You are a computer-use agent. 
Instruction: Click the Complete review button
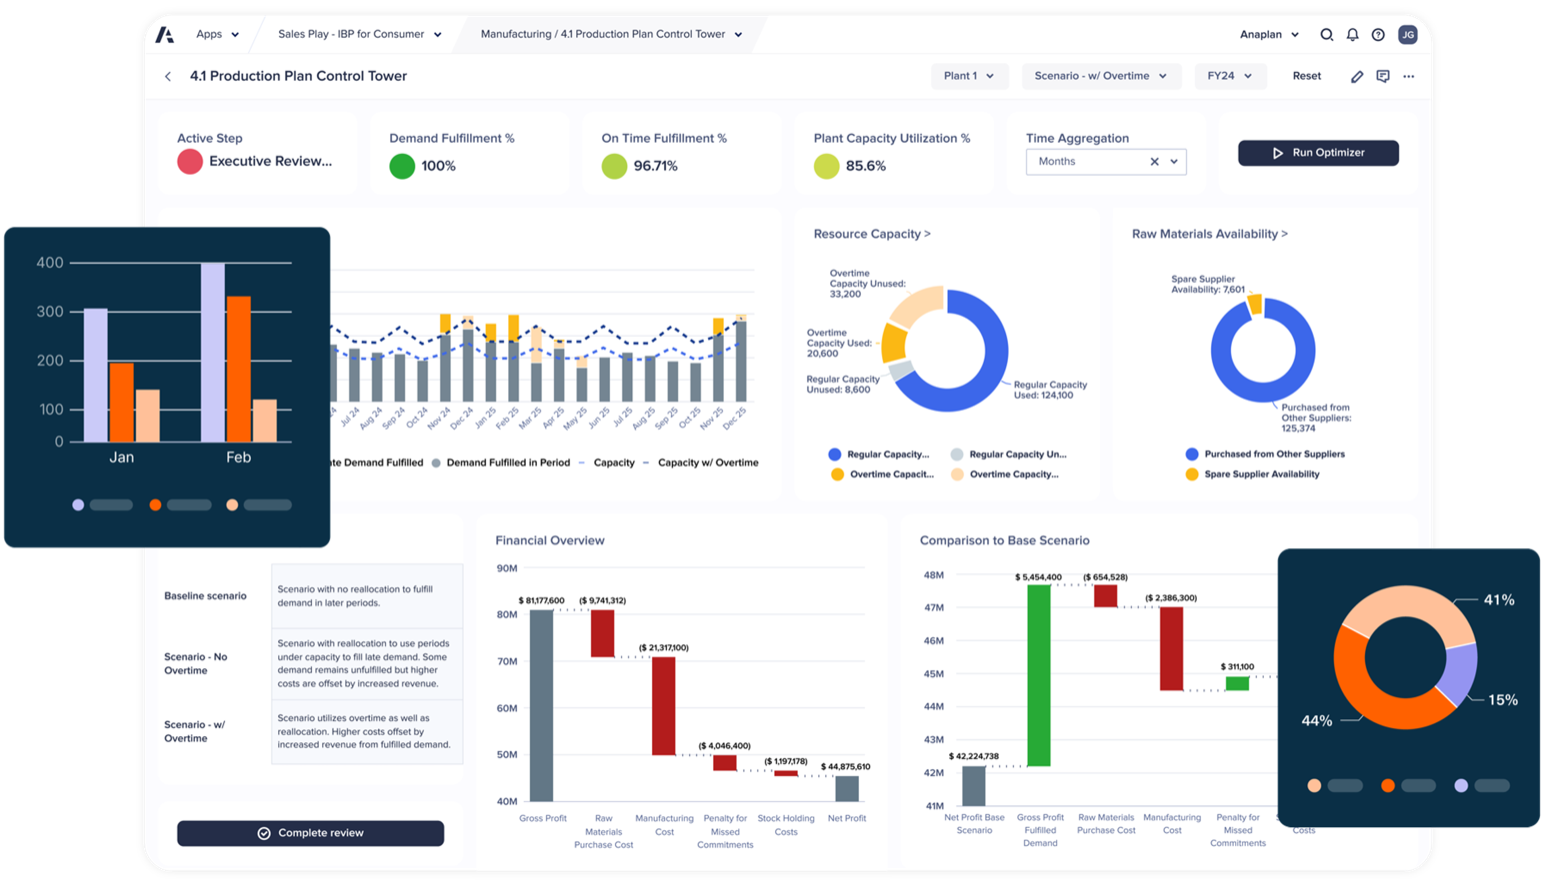click(311, 833)
